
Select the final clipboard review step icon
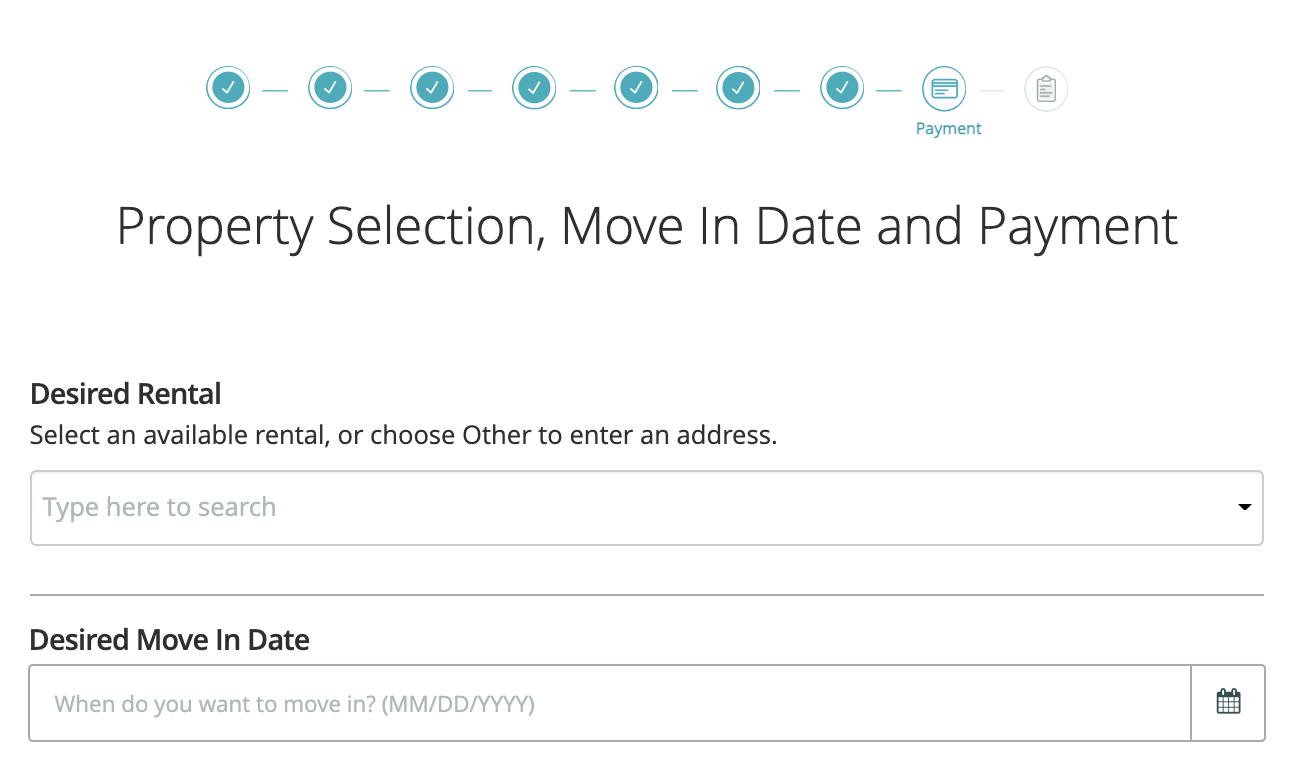tap(1046, 89)
